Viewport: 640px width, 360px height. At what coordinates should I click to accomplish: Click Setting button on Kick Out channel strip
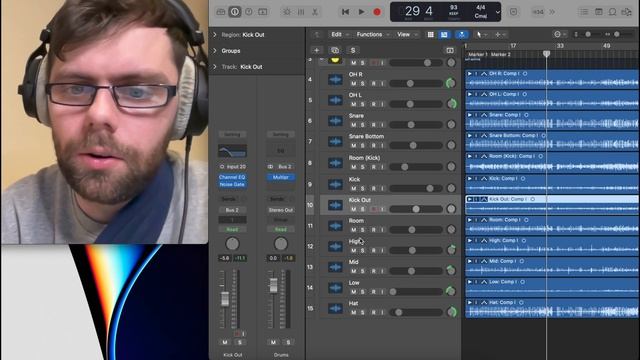(x=232, y=134)
